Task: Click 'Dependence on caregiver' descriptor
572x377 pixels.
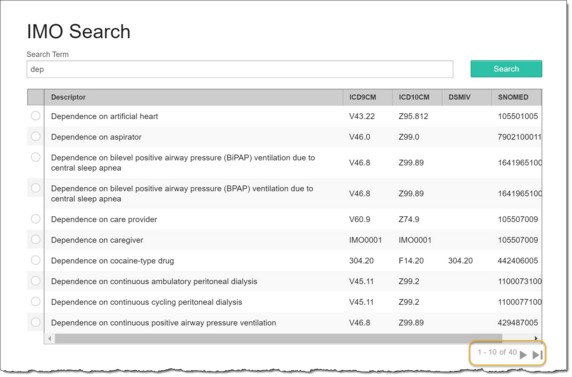Action: (x=97, y=240)
